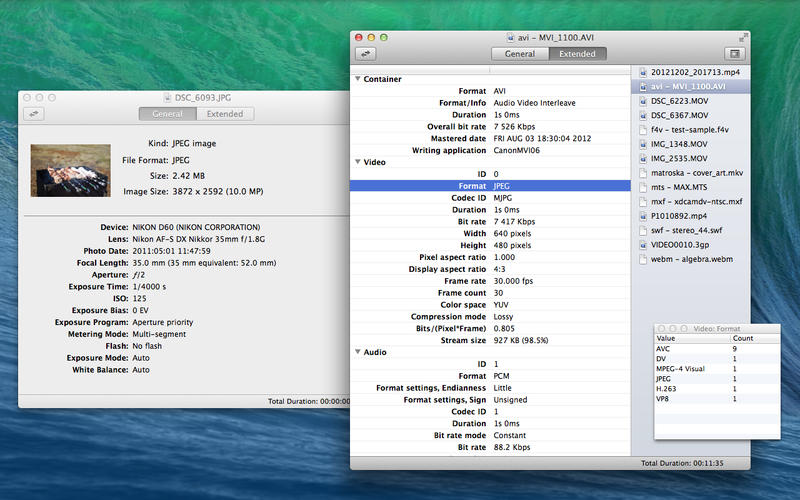Viewport: 800px width, 500px height.
Task: Click the file icon next to DSC_6223.MOV
Action: (641, 101)
